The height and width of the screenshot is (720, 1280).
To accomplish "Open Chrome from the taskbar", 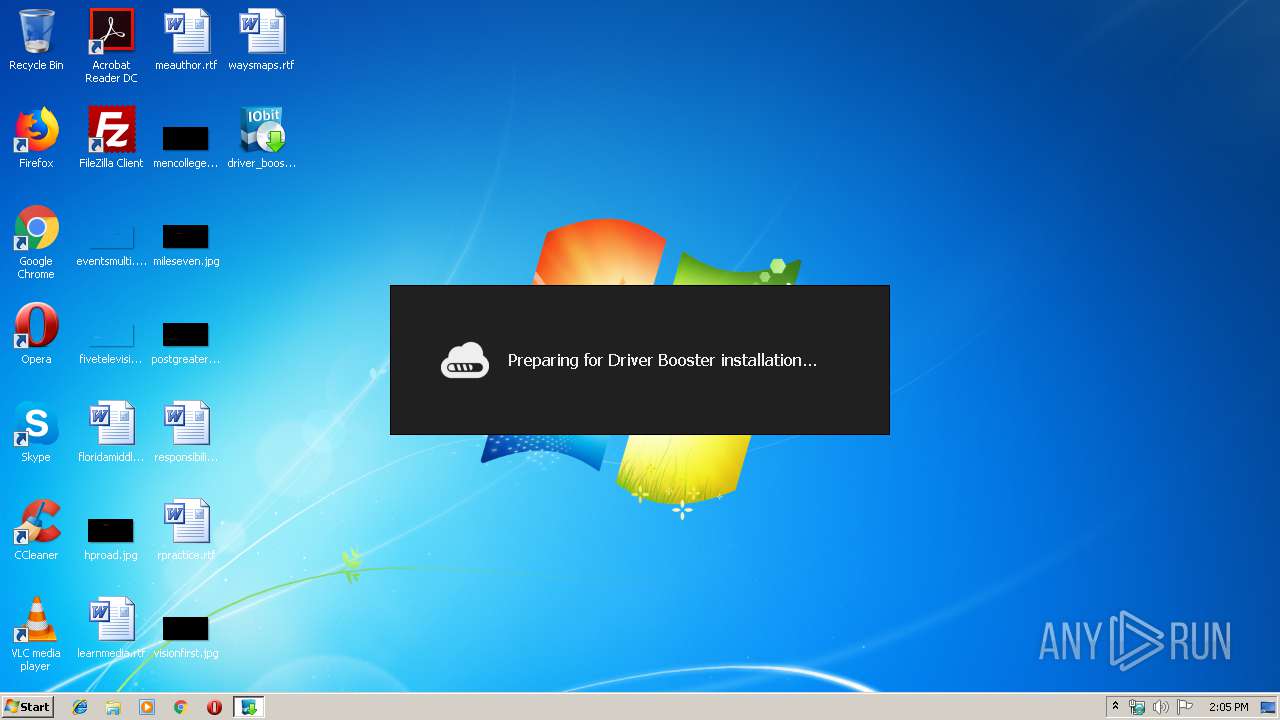I will tap(181, 707).
